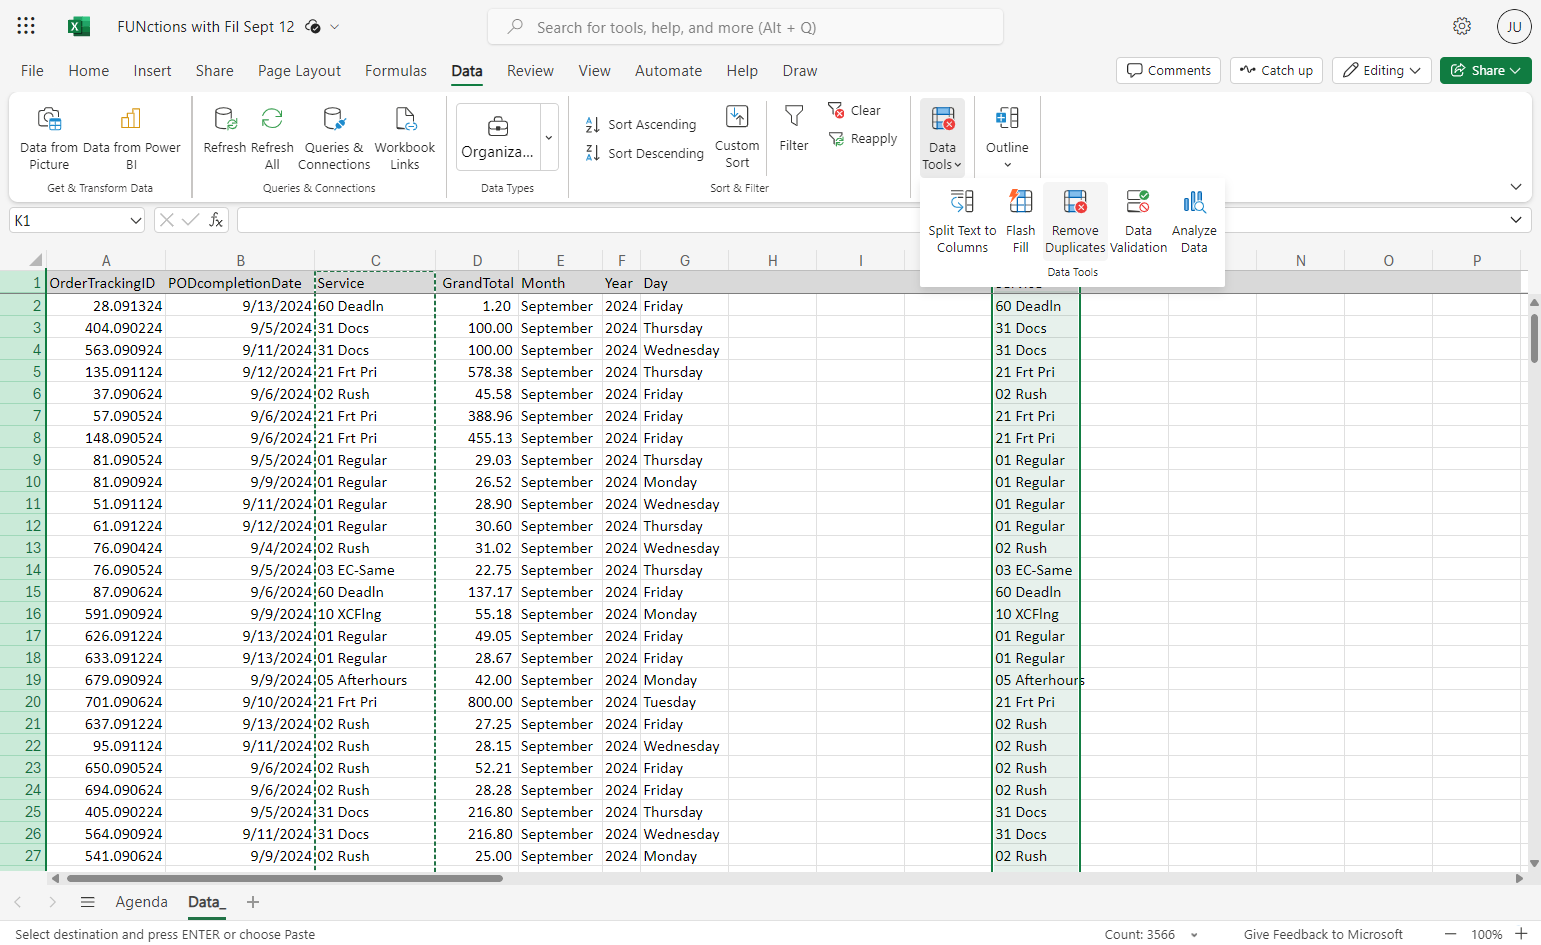
Task: Open the ribbon display options chevron
Action: [x=1516, y=187]
